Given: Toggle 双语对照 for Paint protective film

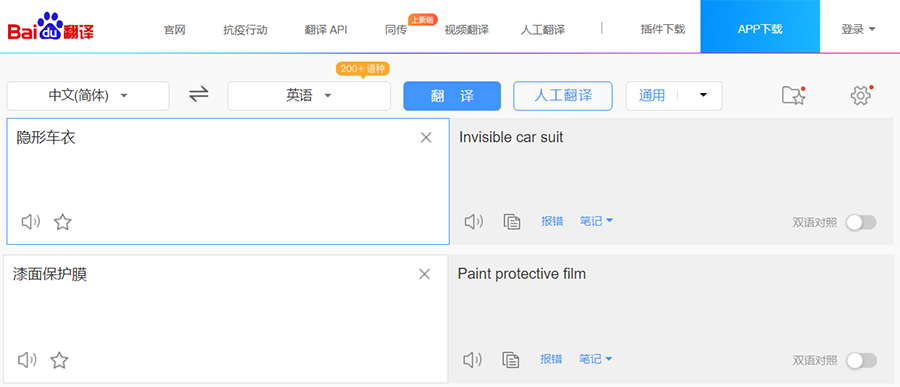Looking at the screenshot, I should tap(862, 361).
